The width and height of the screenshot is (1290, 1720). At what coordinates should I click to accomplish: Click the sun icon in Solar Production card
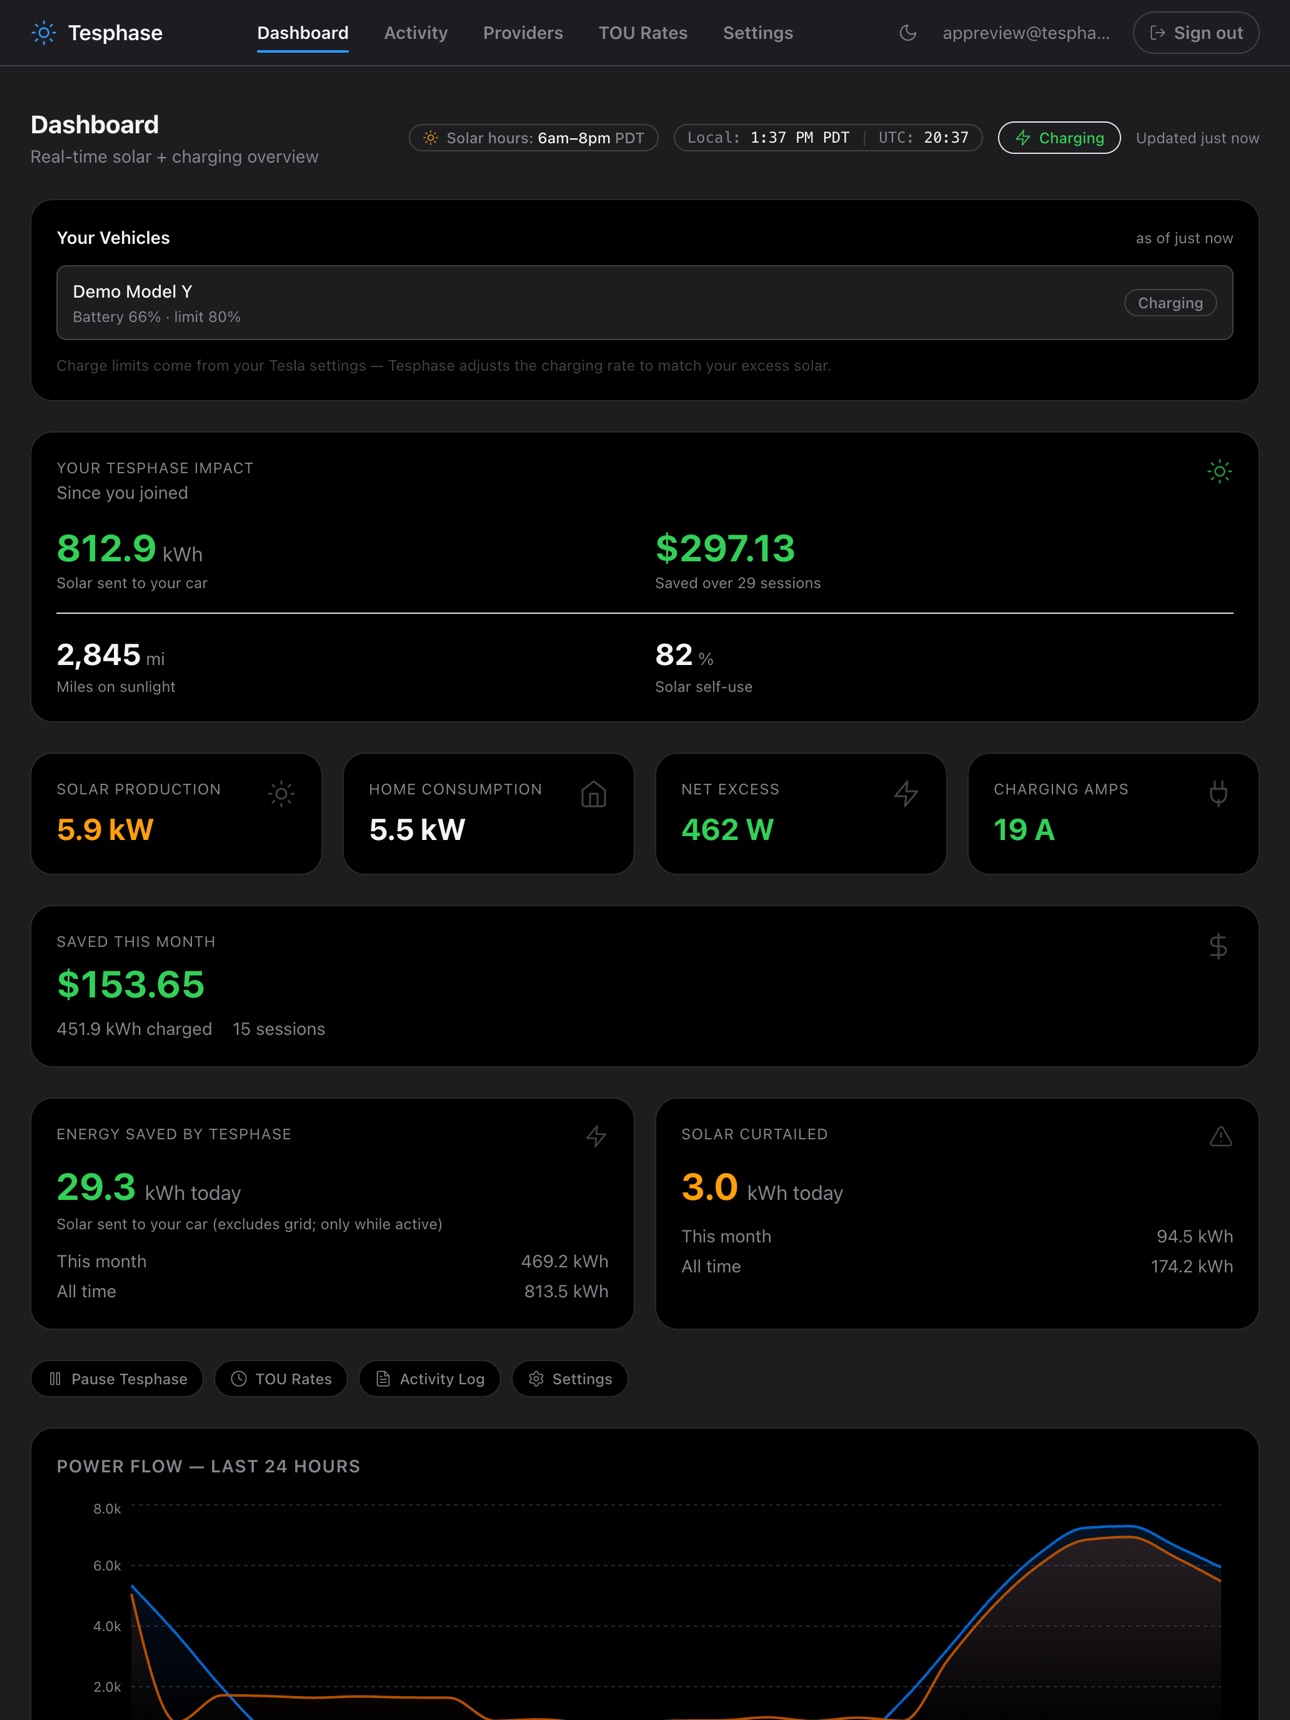coord(281,794)
